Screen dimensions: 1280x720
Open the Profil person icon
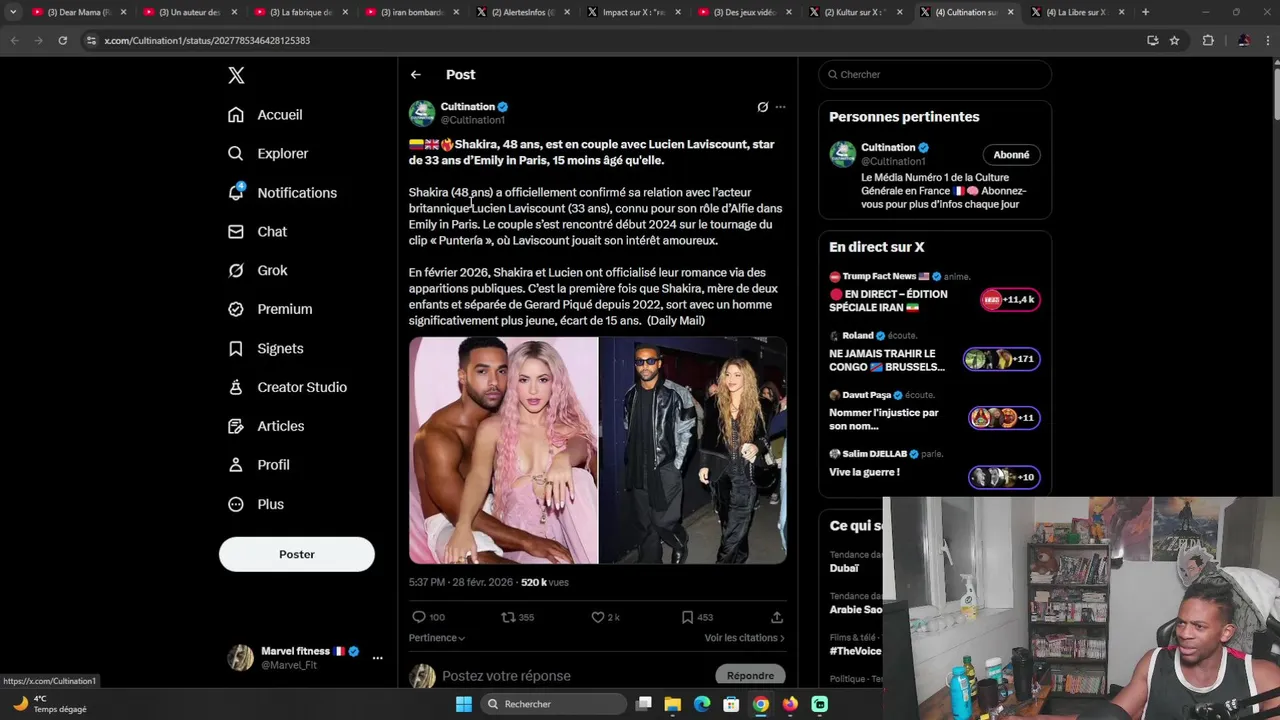pyautogui.click(x=236, y=465)
